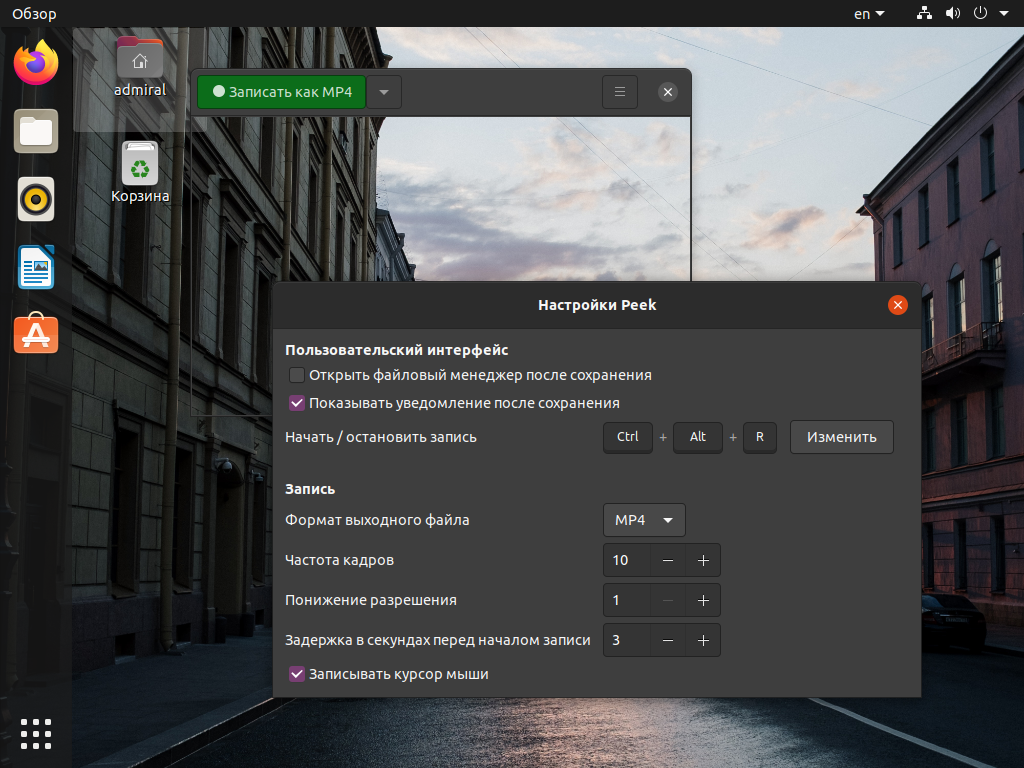
Task: Open Rhythmbox music player in the dock
Action: (x=36, y=199)
